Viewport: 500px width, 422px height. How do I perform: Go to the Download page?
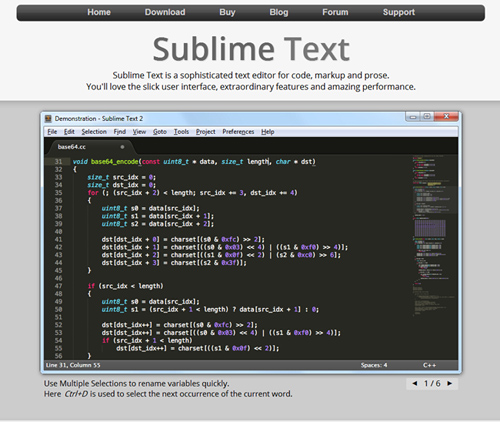[165, 12]
